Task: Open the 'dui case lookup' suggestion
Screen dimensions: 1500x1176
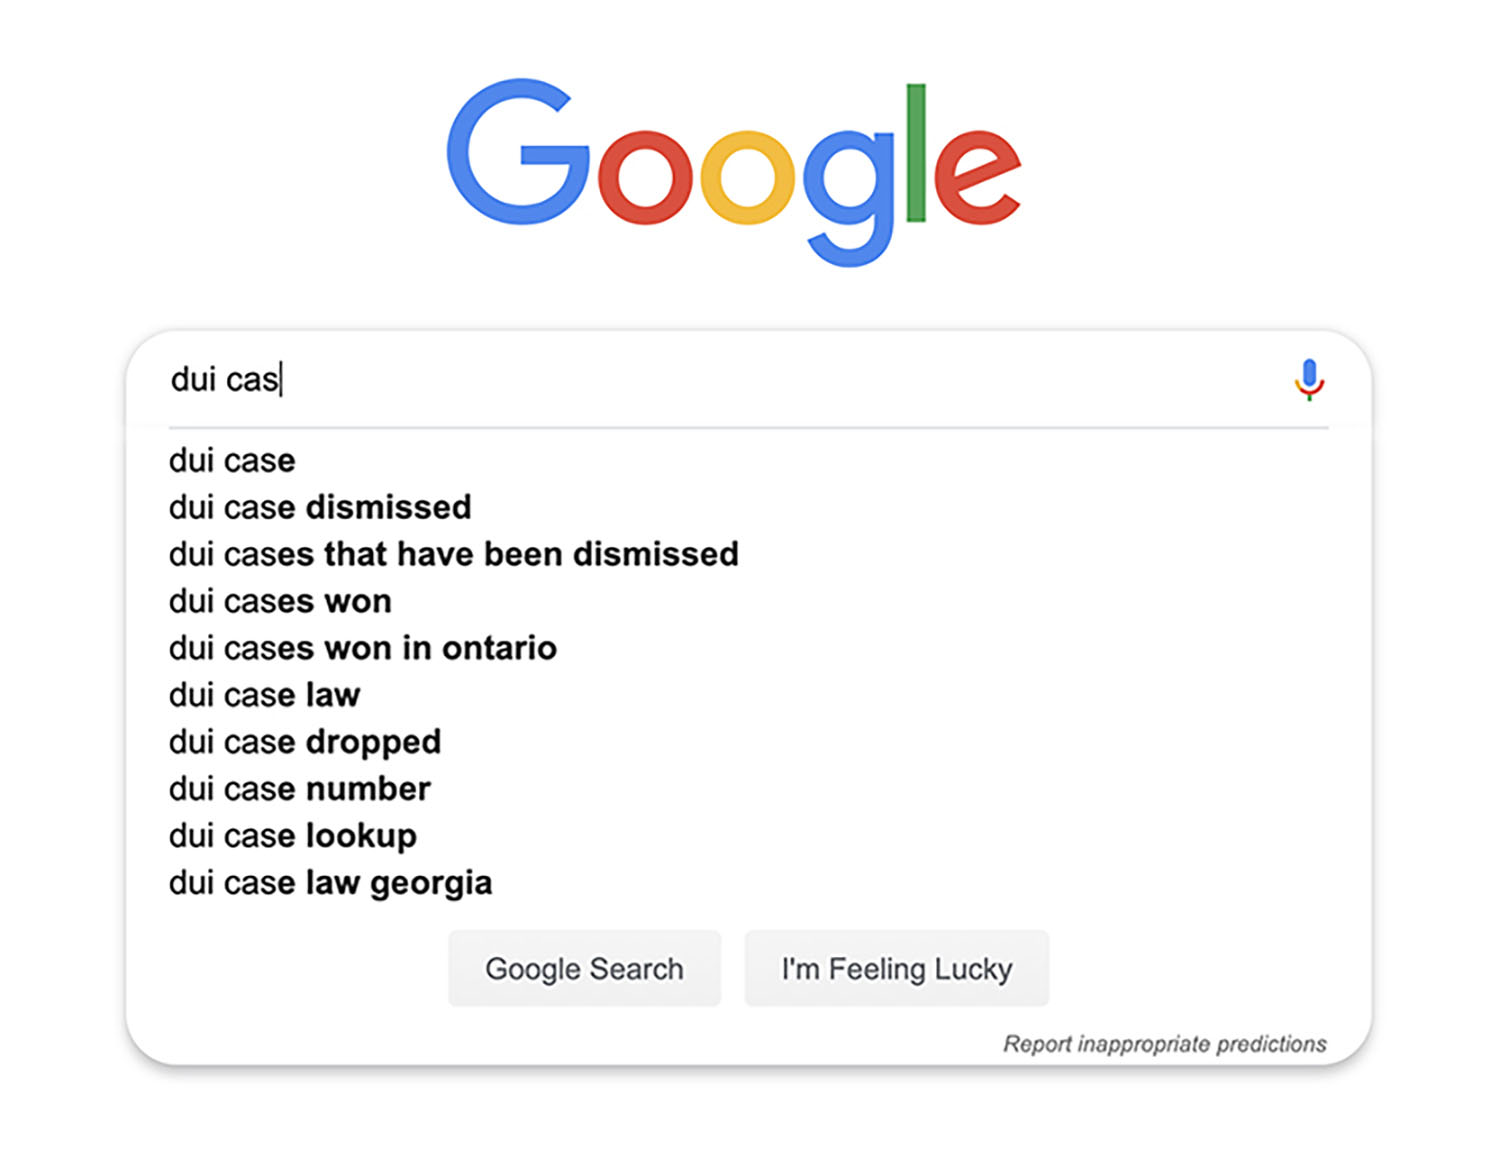Action: click(291, 835)
